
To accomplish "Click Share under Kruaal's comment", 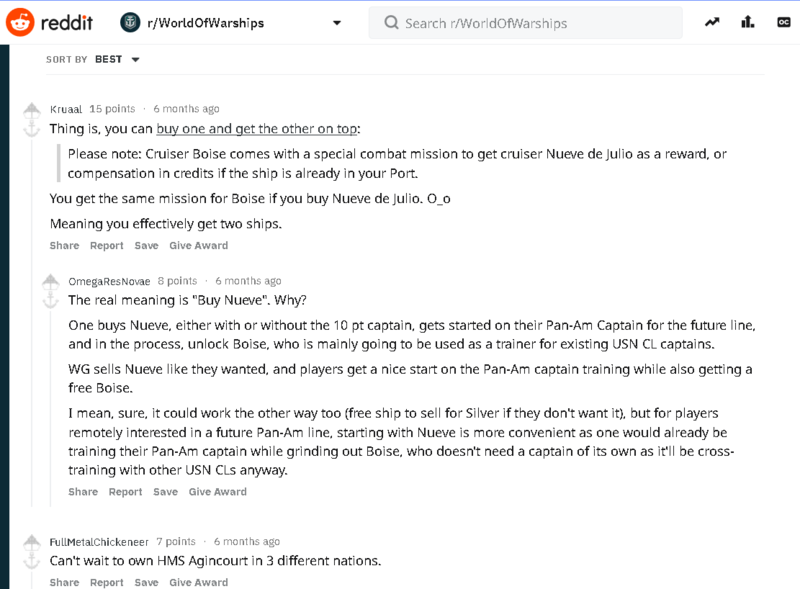I will pos(63,245).
